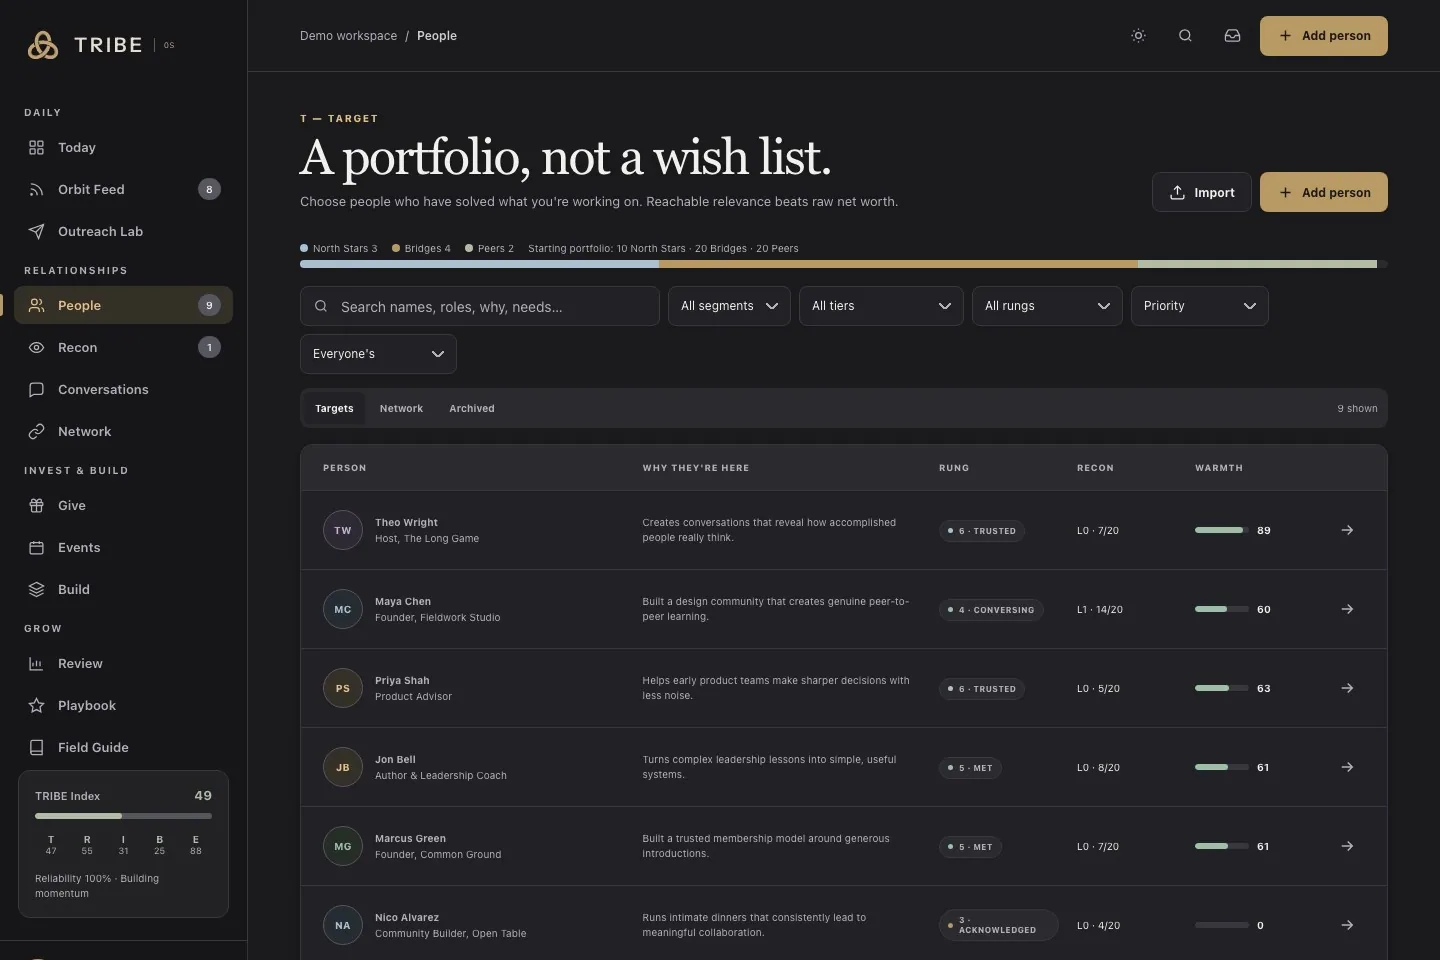Expand the All segments dropdown
The height and width of the screenshot is (960, 1440).
[x=729, y=306]
